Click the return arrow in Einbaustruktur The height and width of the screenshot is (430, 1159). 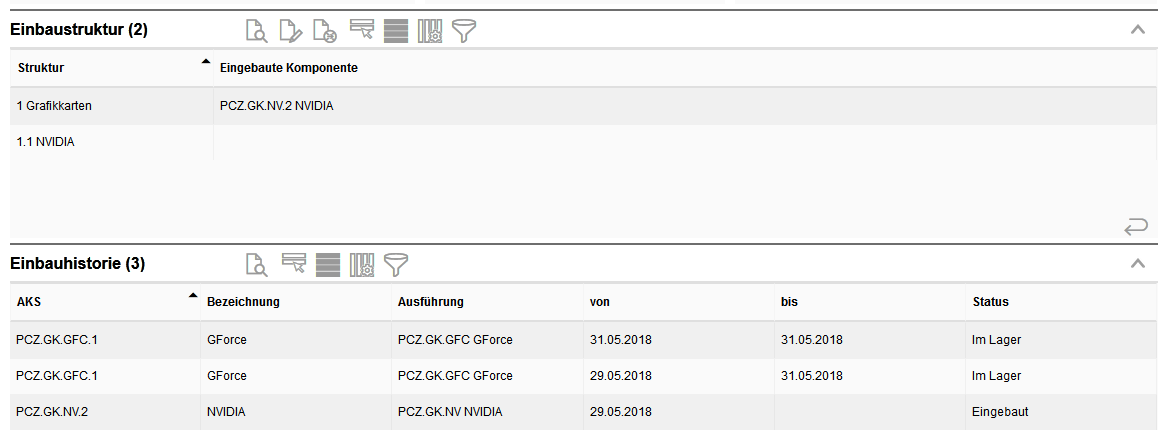(1136, 228)
